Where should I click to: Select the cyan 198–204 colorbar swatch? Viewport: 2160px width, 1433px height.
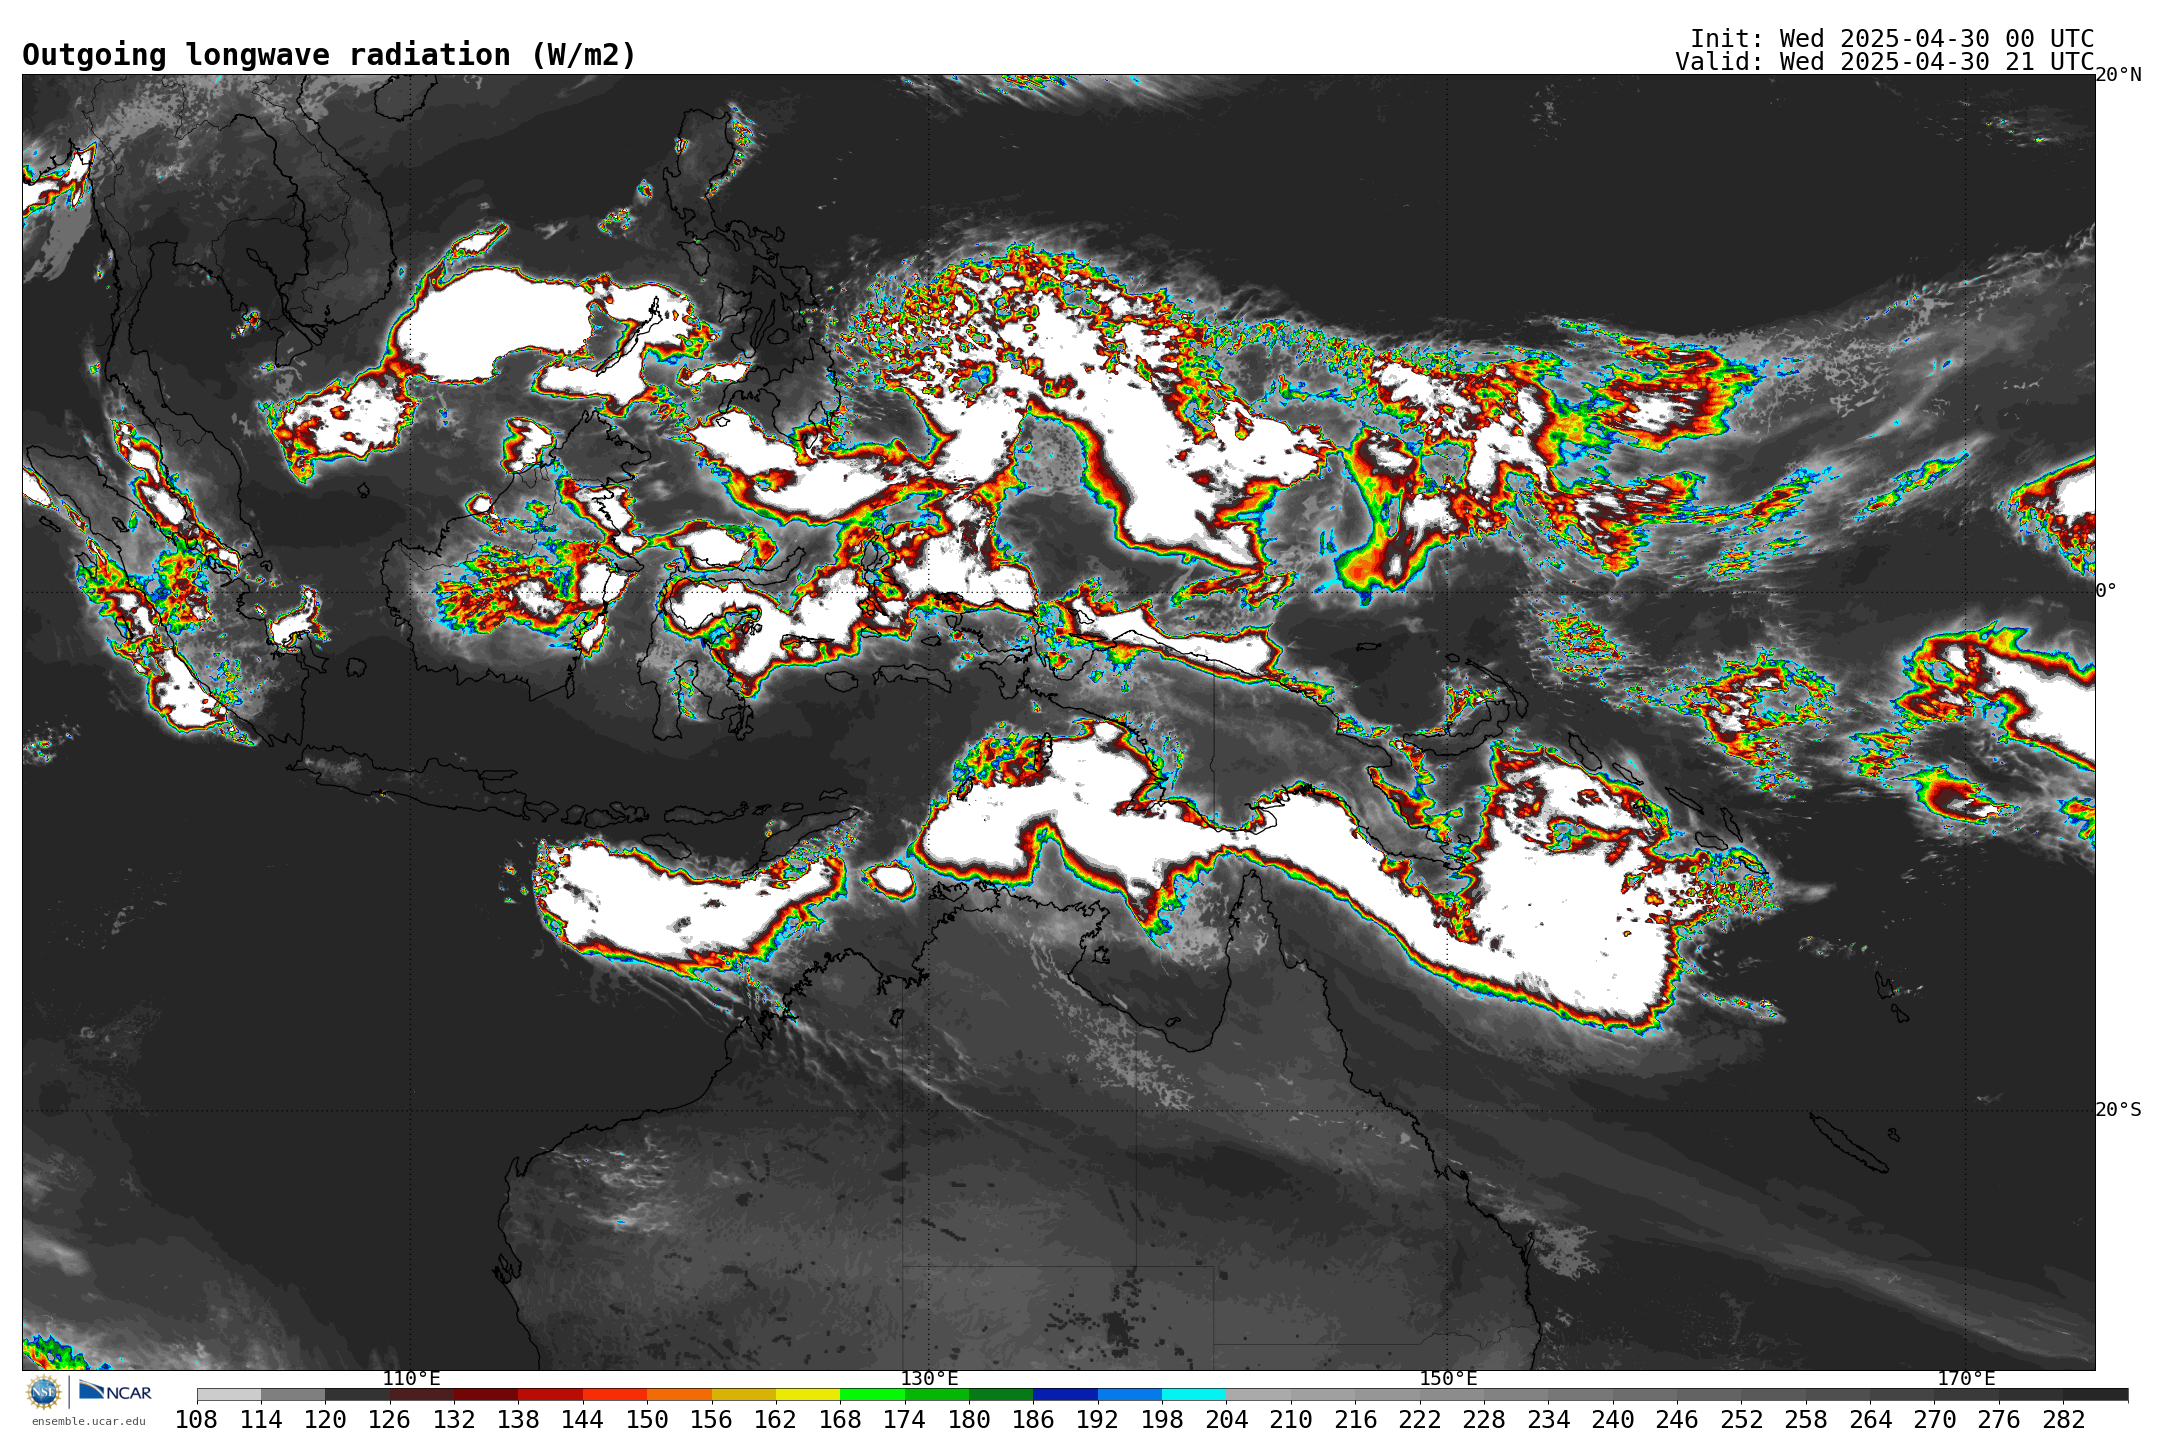point(1194,1395)
